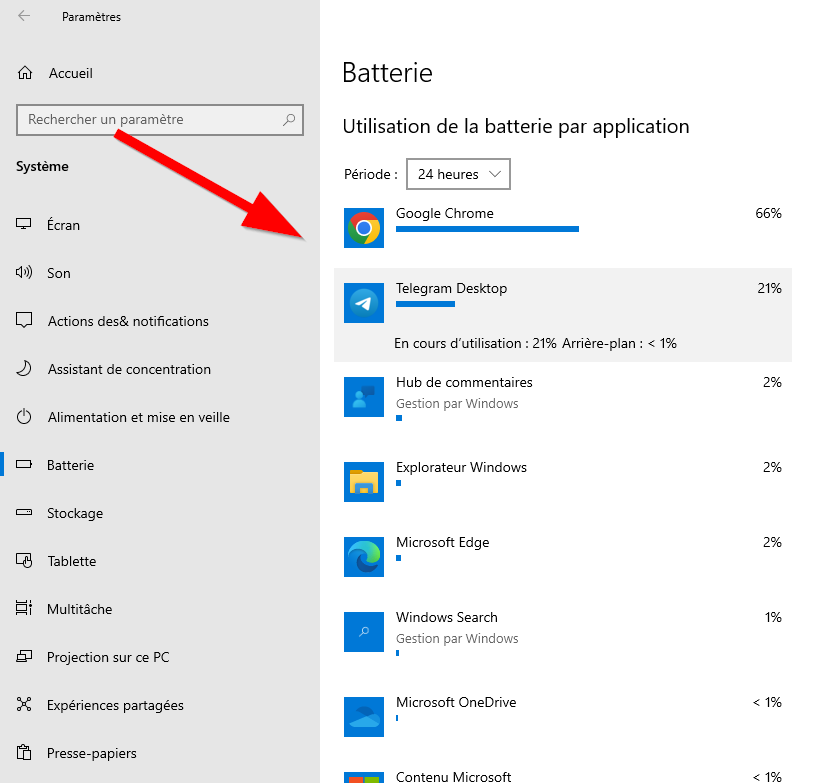Image resolution: width=839 pixels, height=783 pixels.
Task: Select the Microsoft Edge entry name
Action: pos(443,542)
